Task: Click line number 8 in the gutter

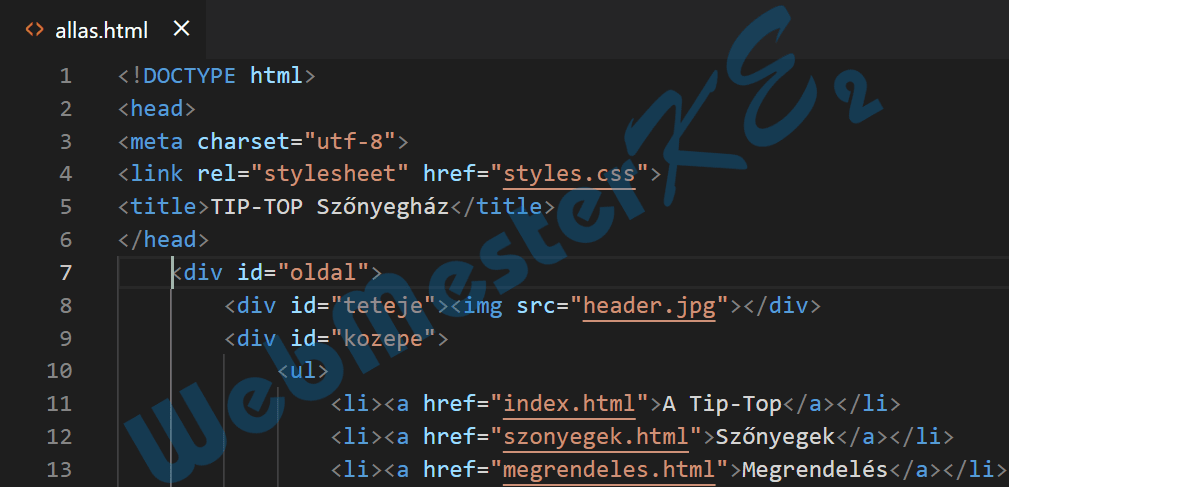Action: coord(66,306)
